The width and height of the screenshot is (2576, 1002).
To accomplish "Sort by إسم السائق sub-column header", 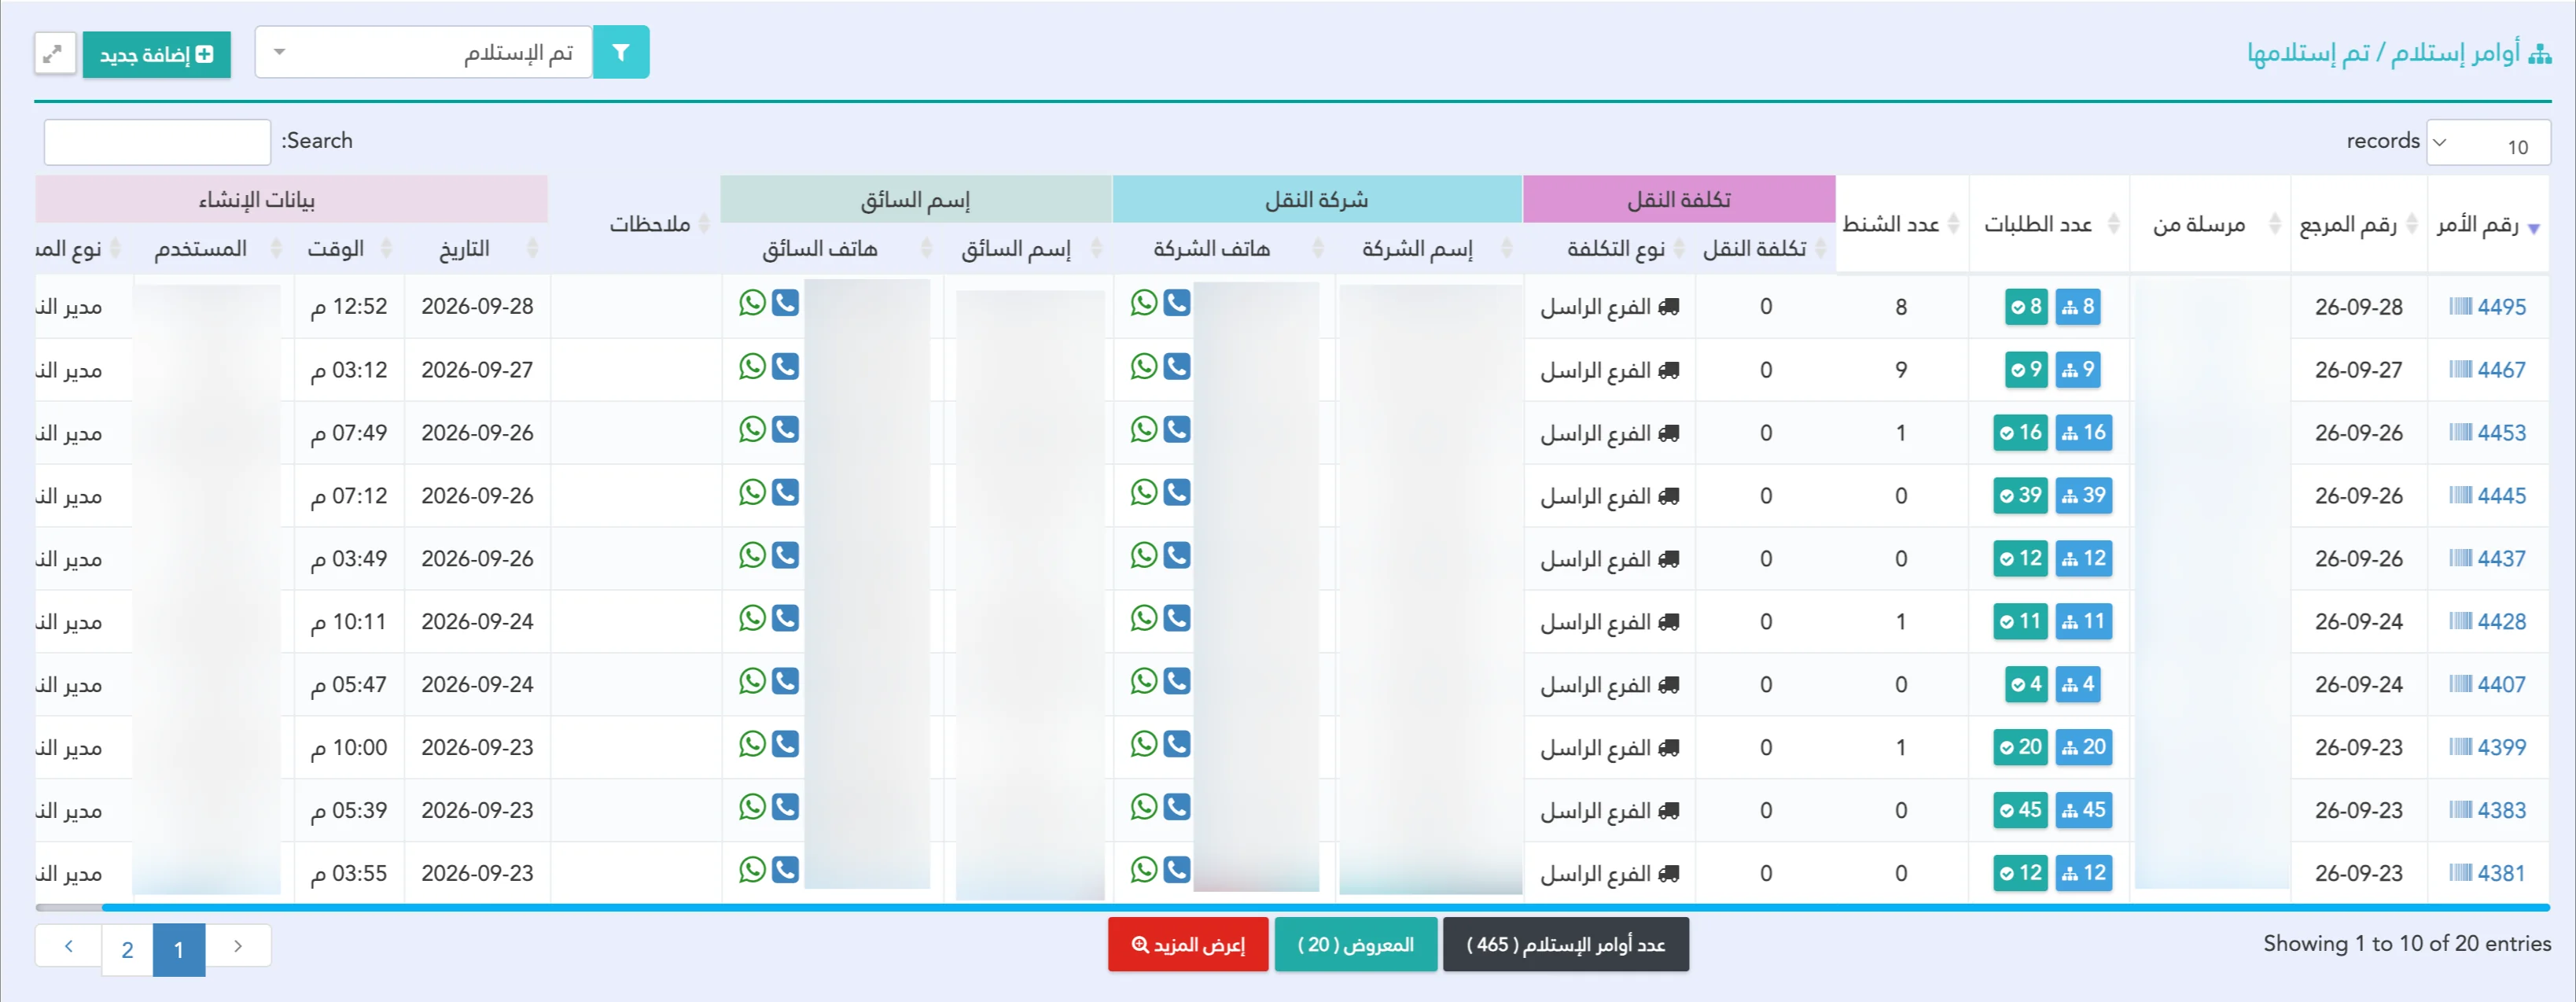I will 1028,249.
